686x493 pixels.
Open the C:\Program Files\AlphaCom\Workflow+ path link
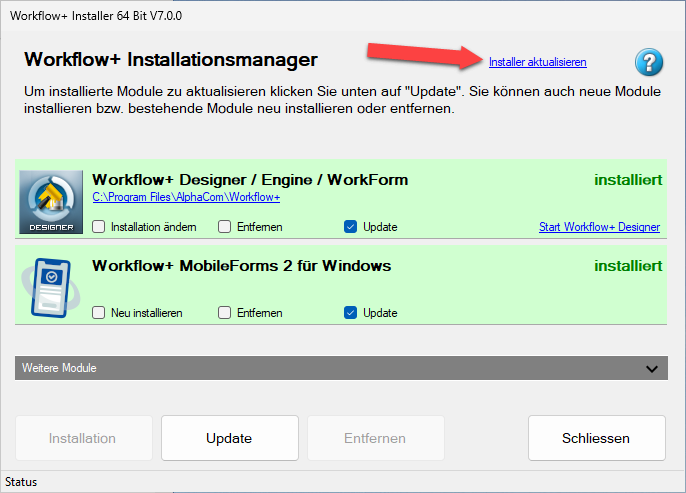[186, 197]
